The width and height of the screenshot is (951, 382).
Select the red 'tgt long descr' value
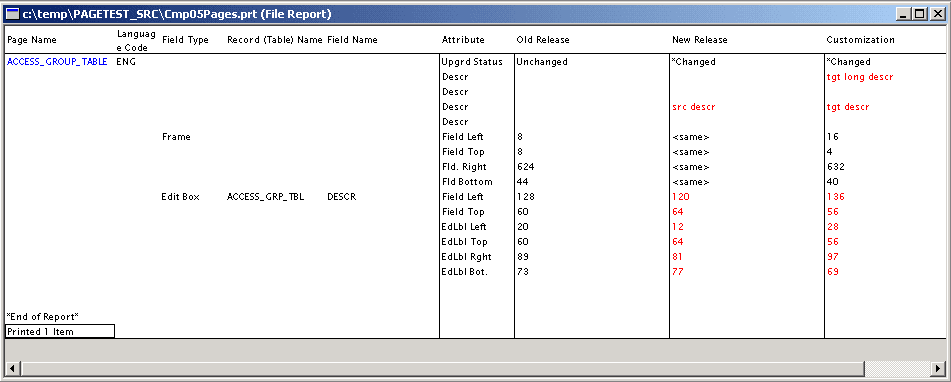pyautogui.click(x=859, y=77)
